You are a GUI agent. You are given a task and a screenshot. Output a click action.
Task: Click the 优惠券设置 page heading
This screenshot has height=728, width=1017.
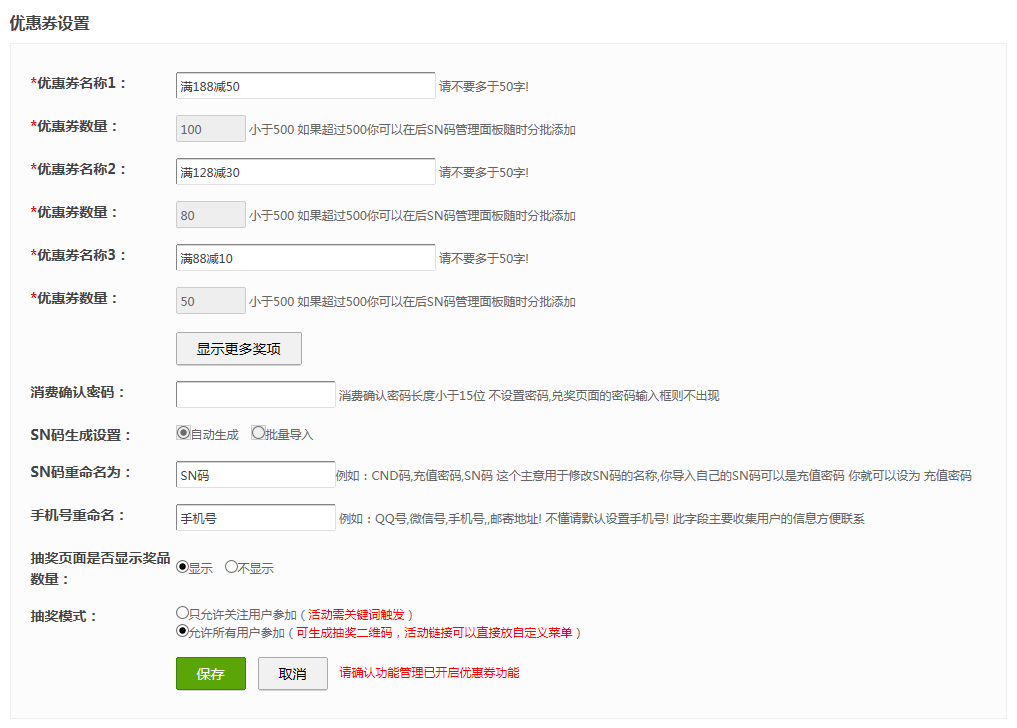click(50, 23)
